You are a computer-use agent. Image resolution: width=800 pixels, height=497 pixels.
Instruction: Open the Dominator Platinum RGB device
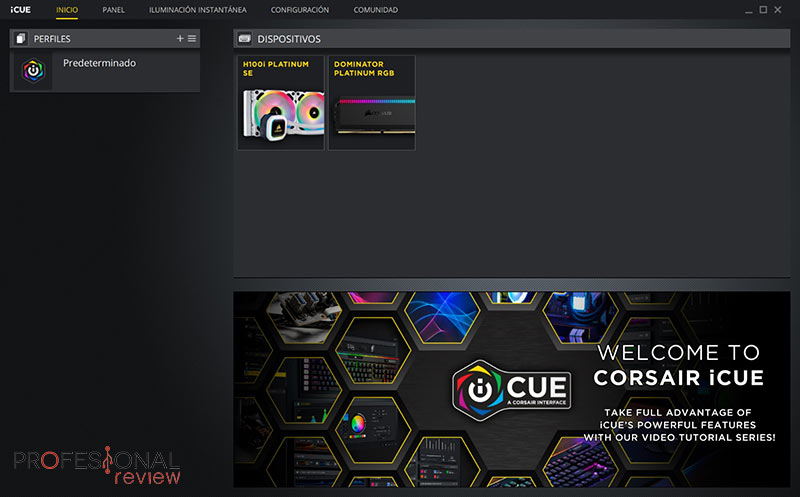[371, 103]
